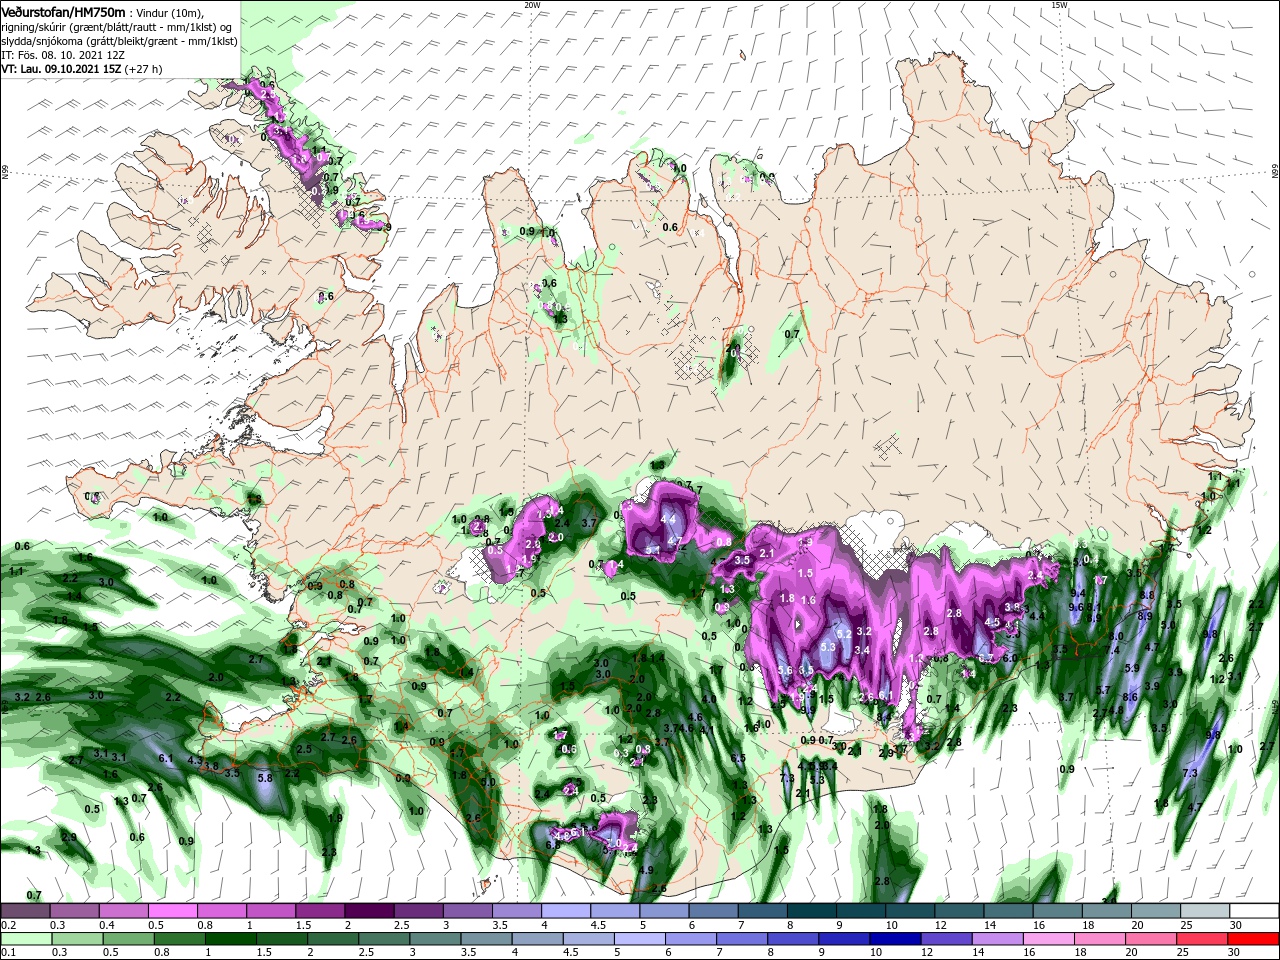Click the white swatch after 30 in the snow legend row

pyautogui.click(x=1254, y=911)
